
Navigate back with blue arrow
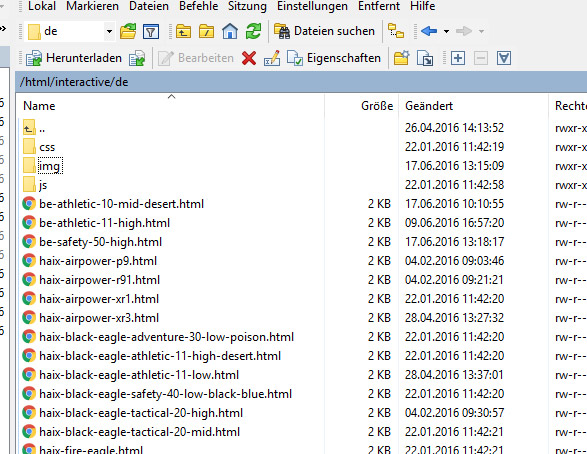click(429, 31)
